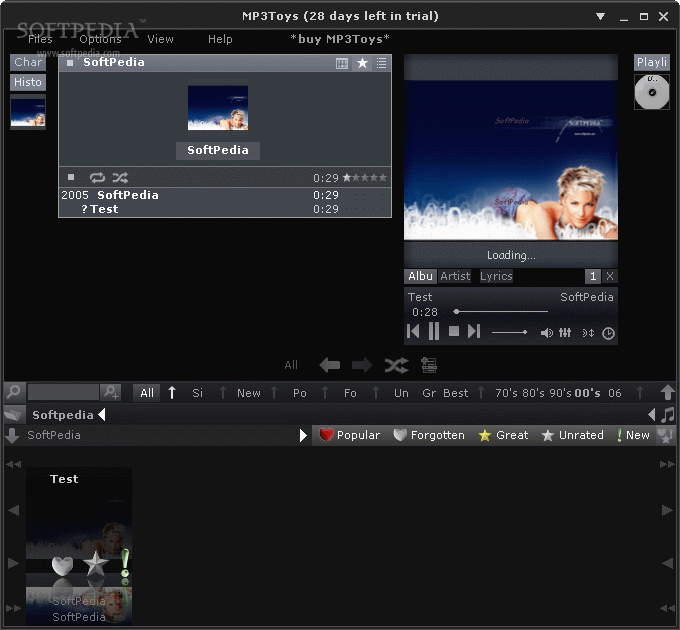The width and height of the screenshot is (680, 630).
Task: Select the All filter
Action: click(147, 393)
